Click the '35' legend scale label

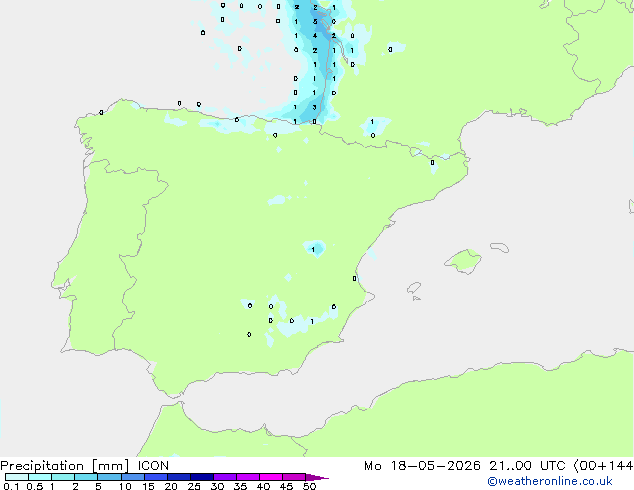tap(240, 486)
